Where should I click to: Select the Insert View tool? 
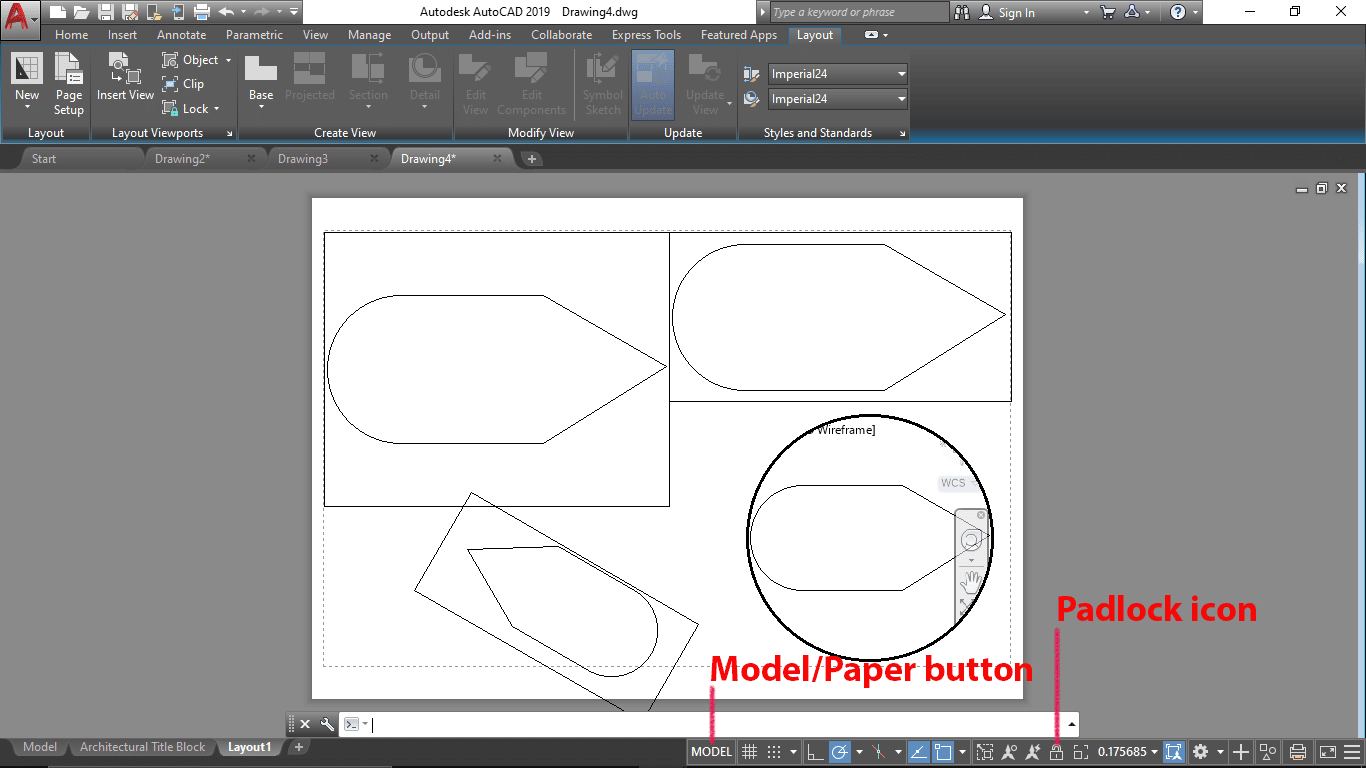(124, 80)
